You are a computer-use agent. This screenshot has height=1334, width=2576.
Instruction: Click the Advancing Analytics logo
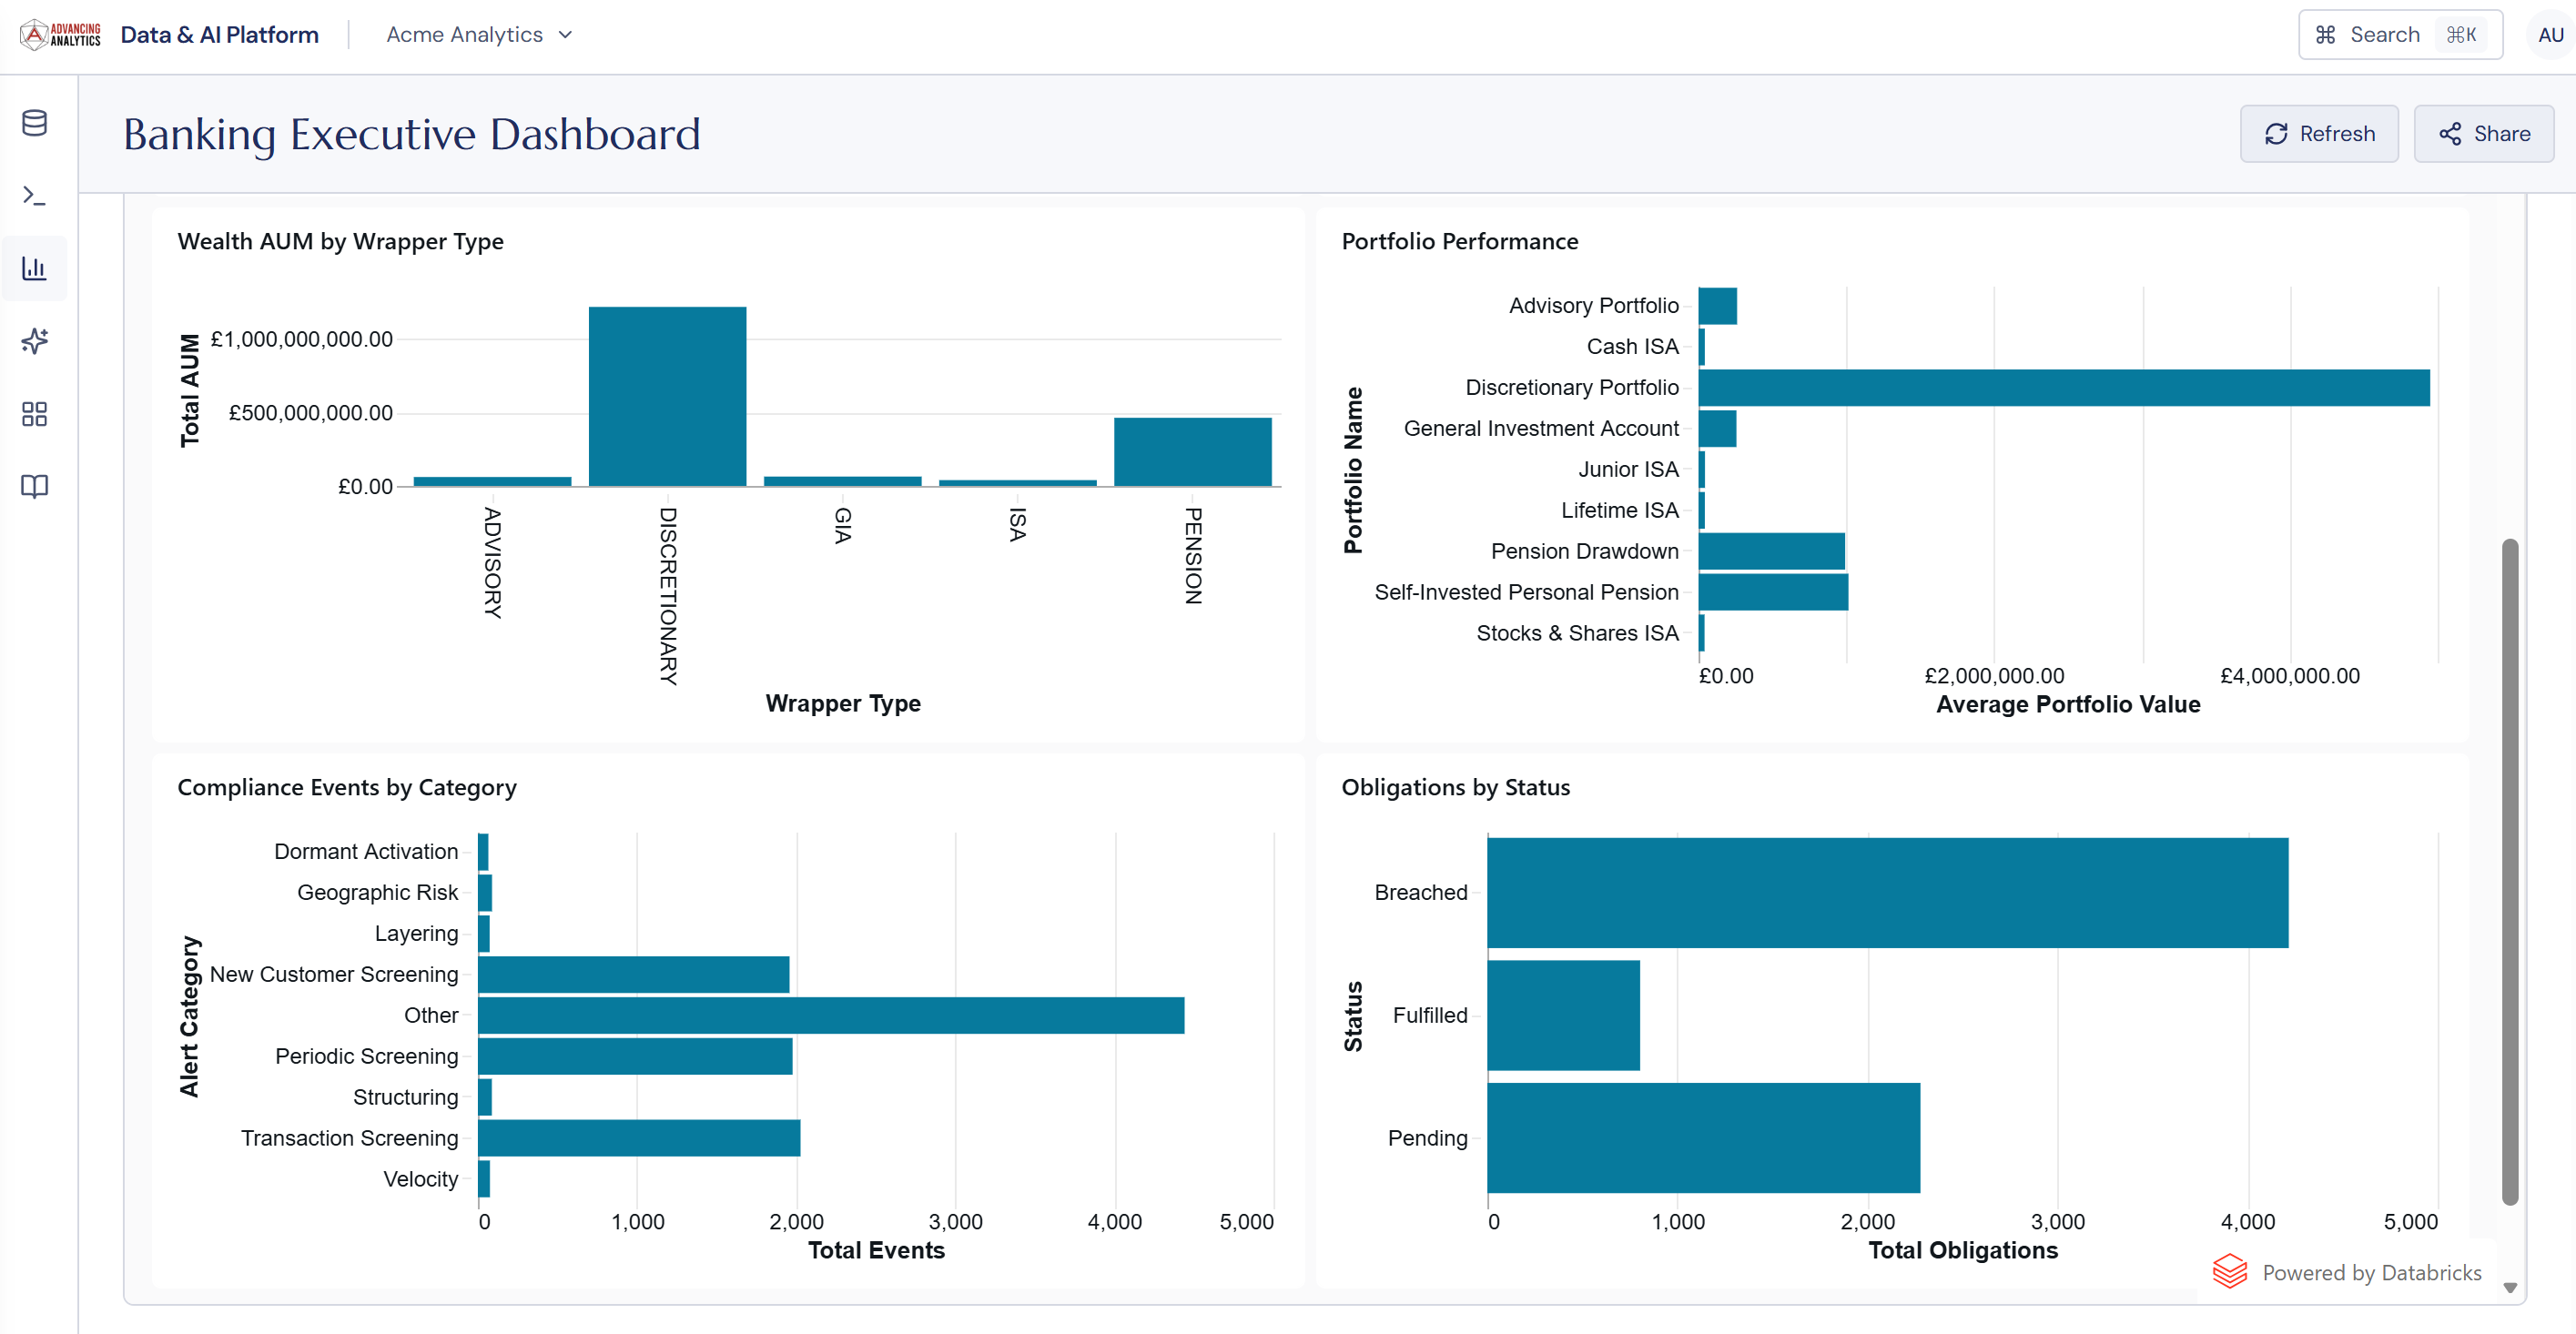[61, 35]
